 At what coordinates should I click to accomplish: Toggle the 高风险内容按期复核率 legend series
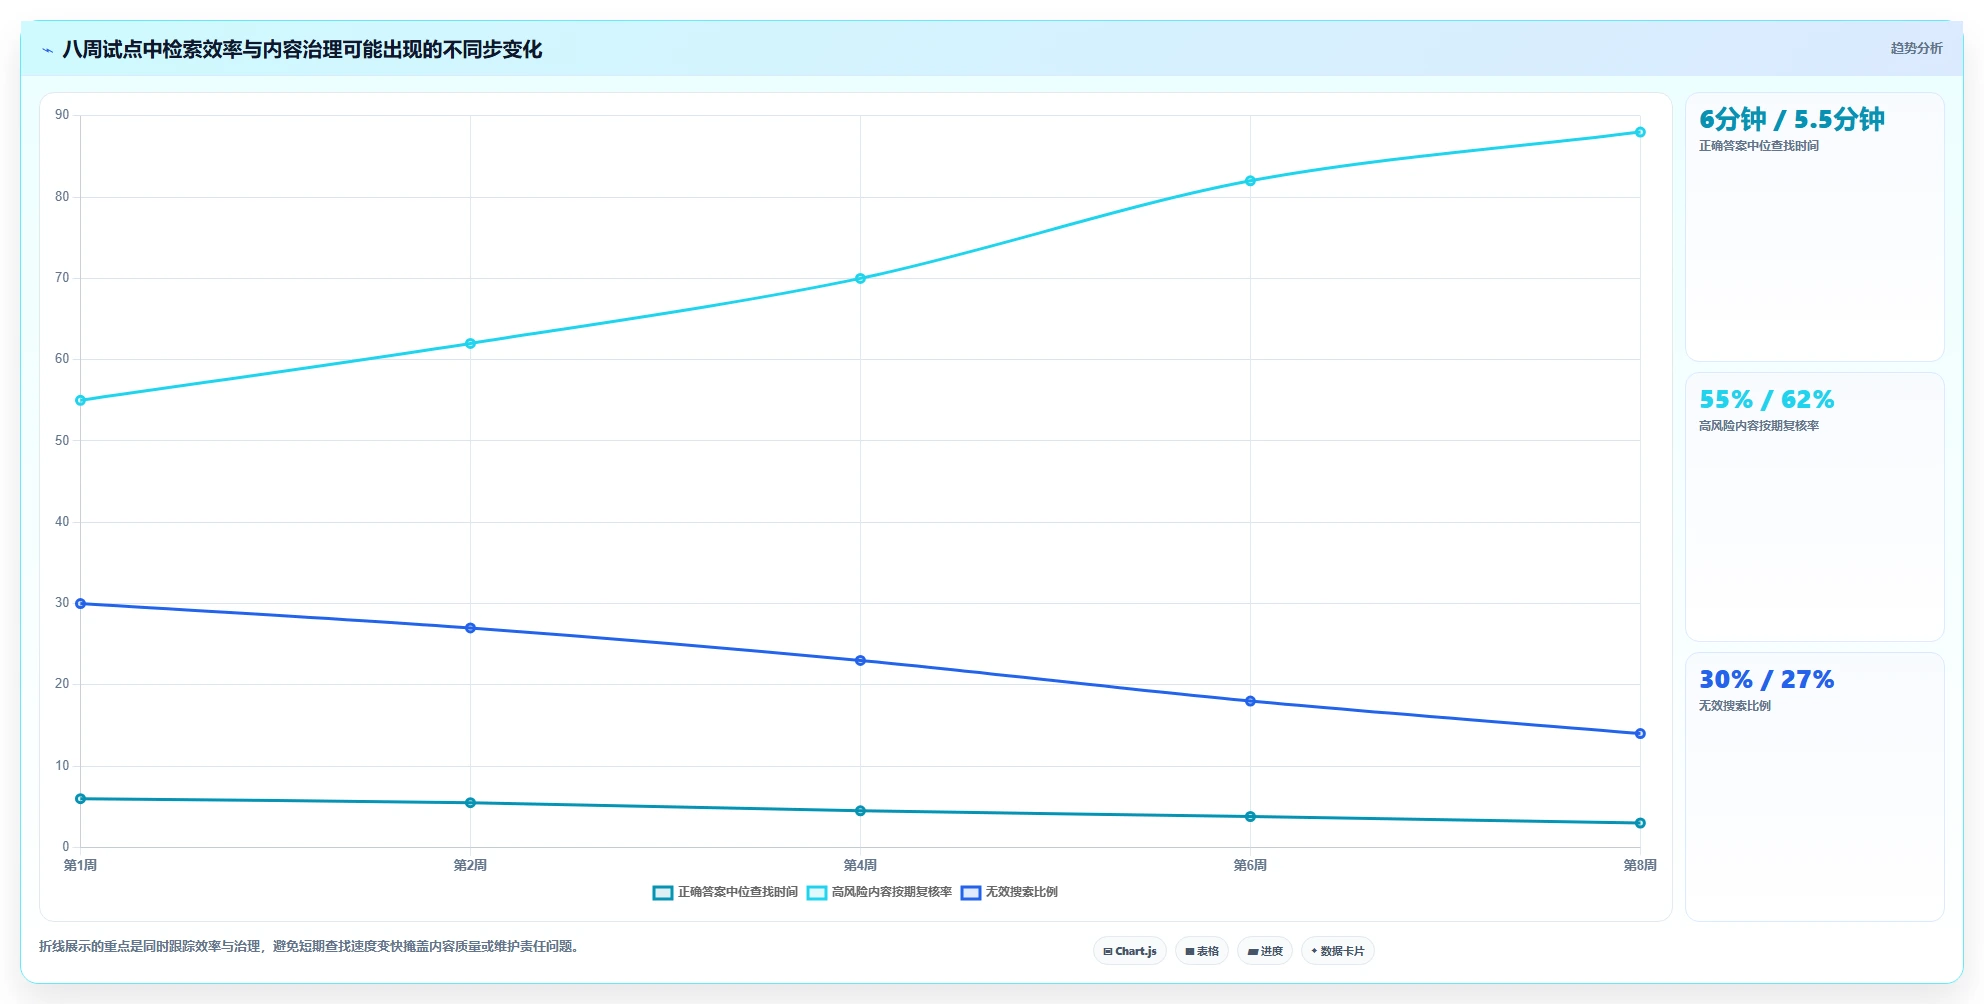(x=879, y=892)
